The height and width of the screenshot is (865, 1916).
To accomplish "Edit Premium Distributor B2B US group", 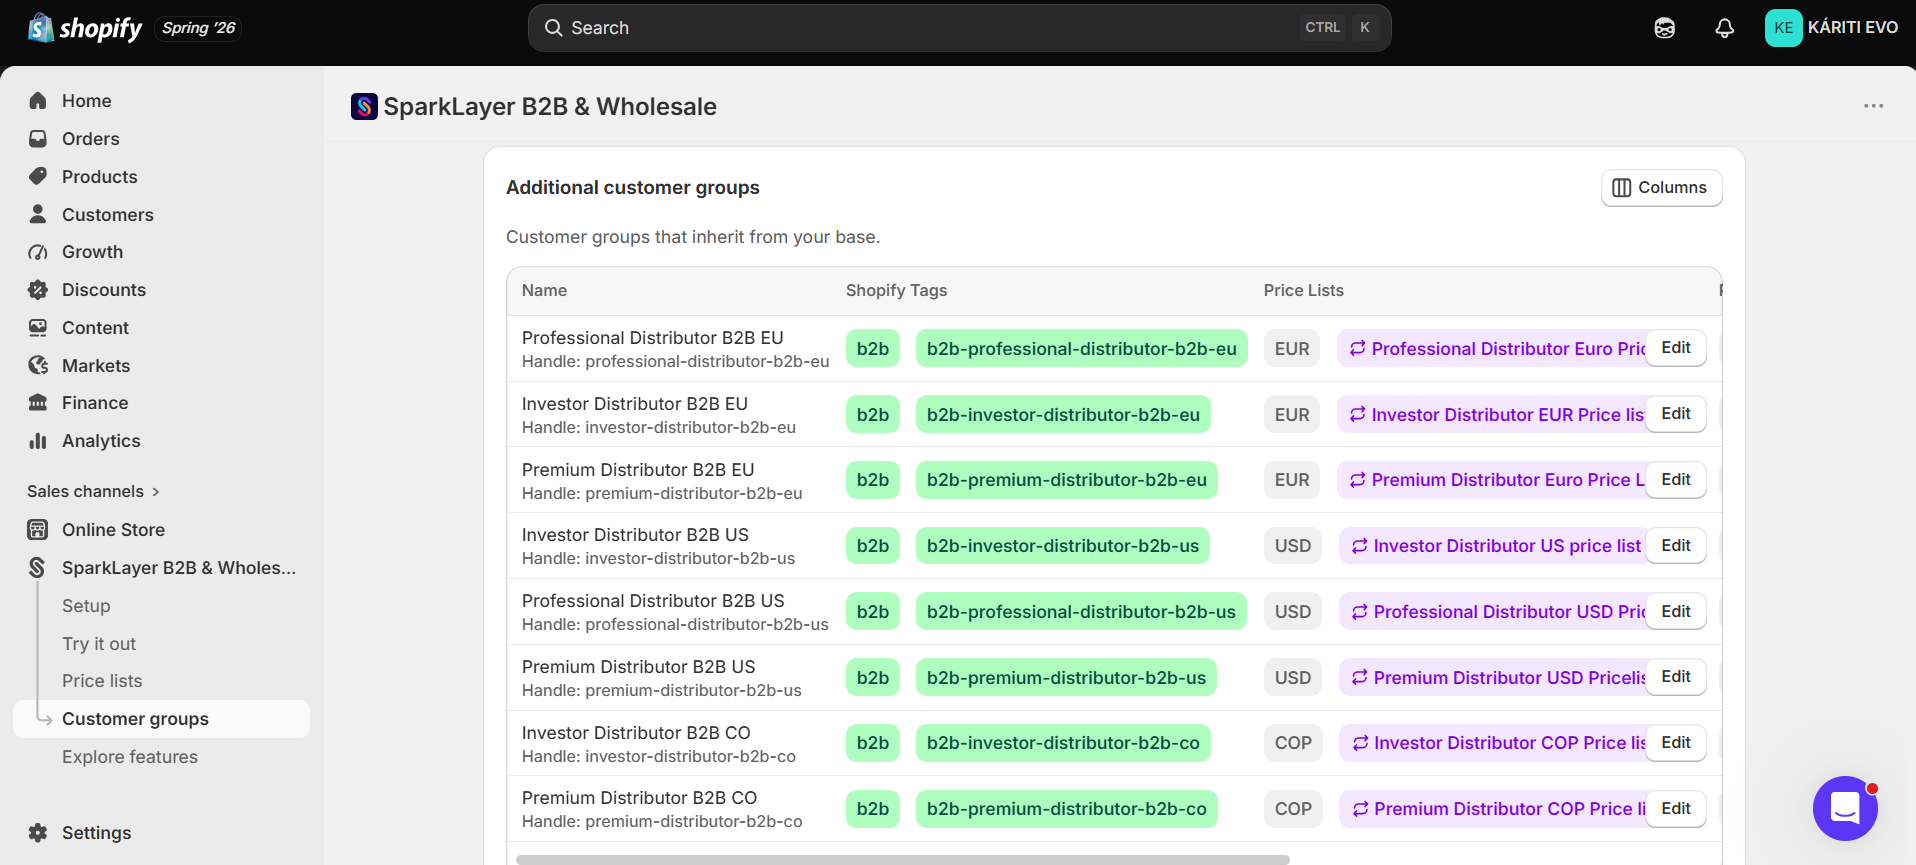I will tap(1676, 677).
